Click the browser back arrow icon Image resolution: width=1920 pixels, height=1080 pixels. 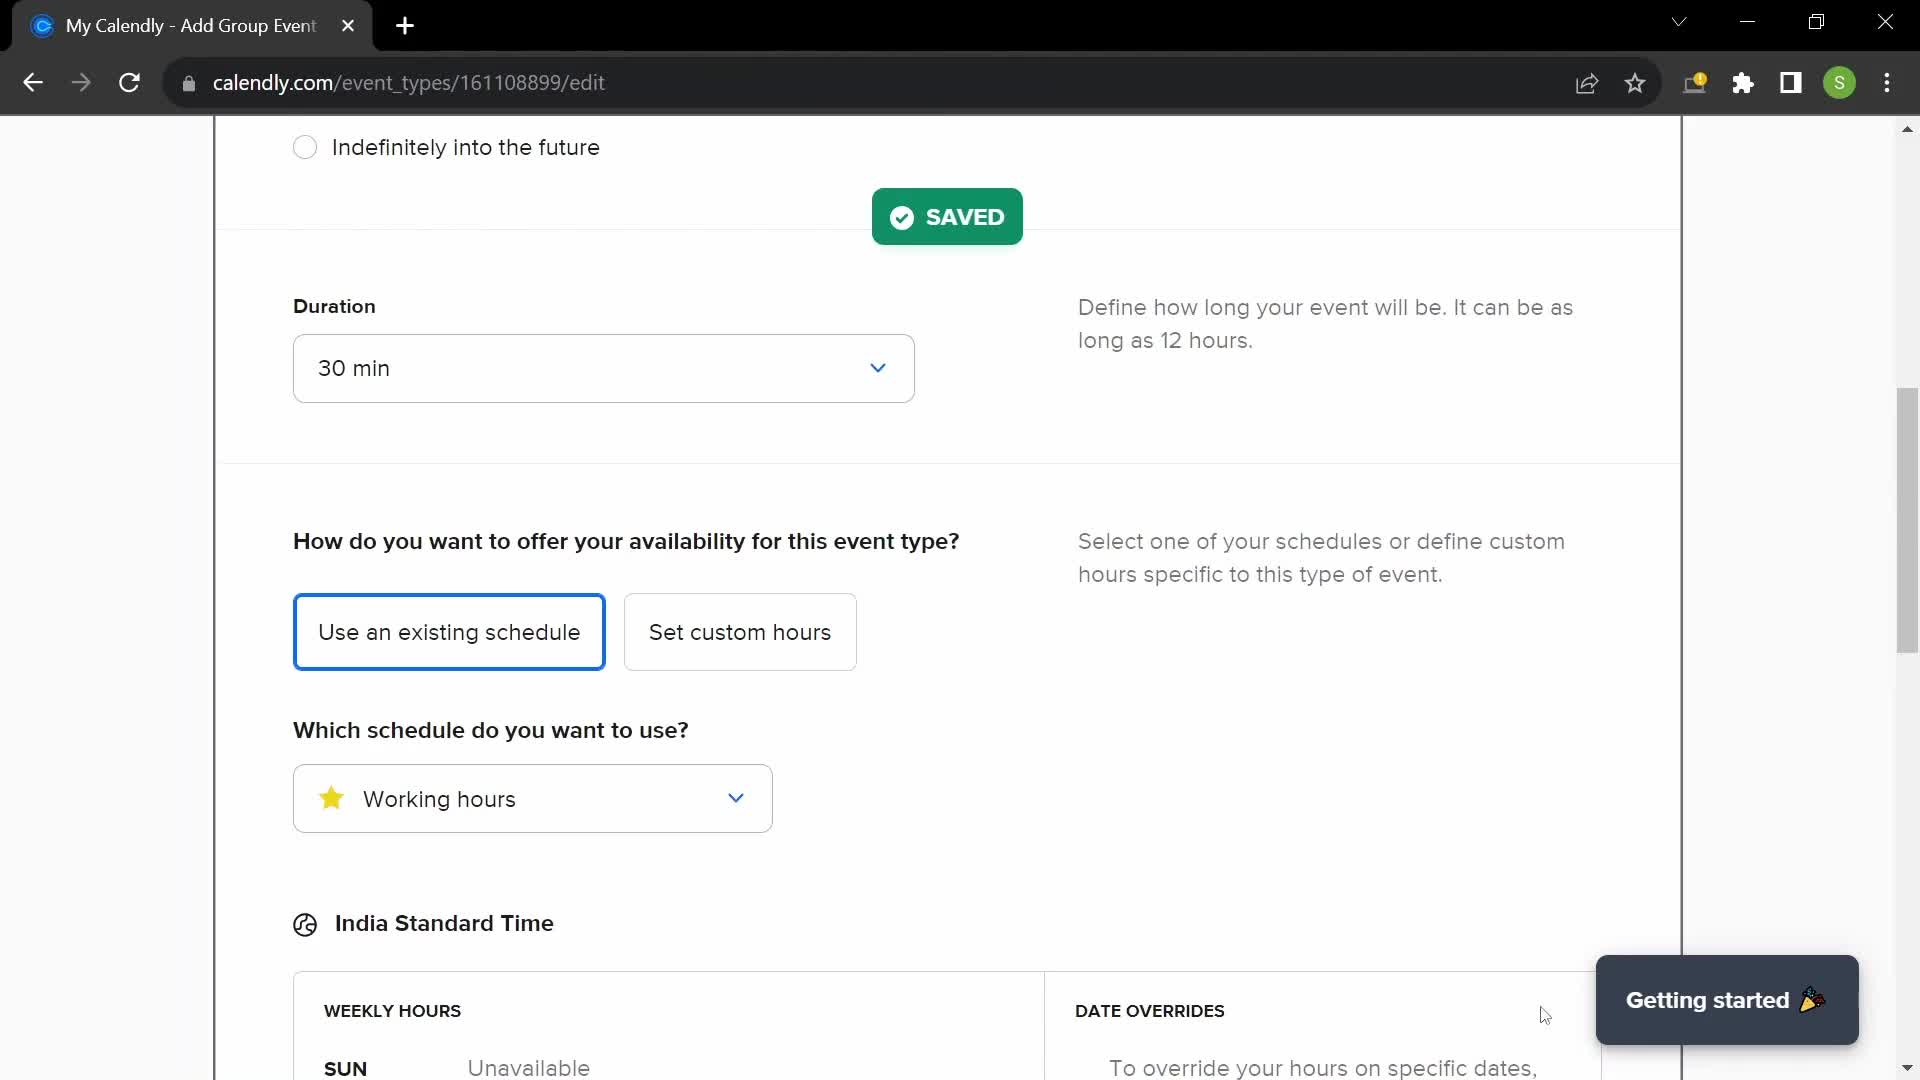tap(33, 83)
